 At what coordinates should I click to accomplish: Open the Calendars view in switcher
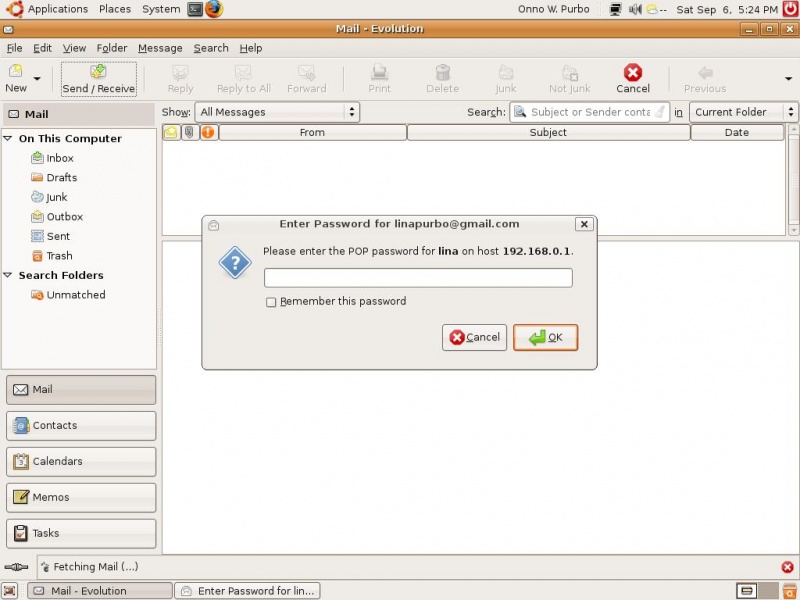click(80, 461)
